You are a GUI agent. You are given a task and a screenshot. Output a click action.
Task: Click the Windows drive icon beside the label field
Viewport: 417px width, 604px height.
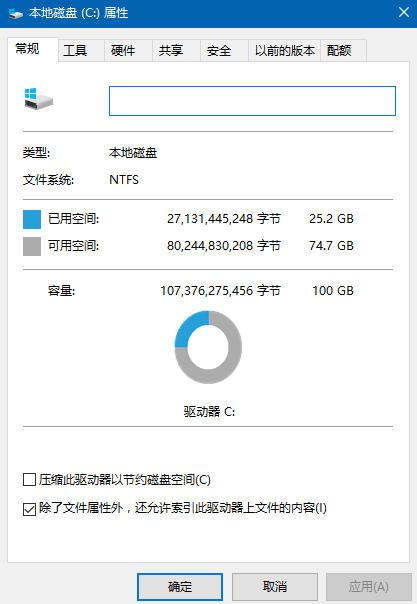tap(38, 99)
